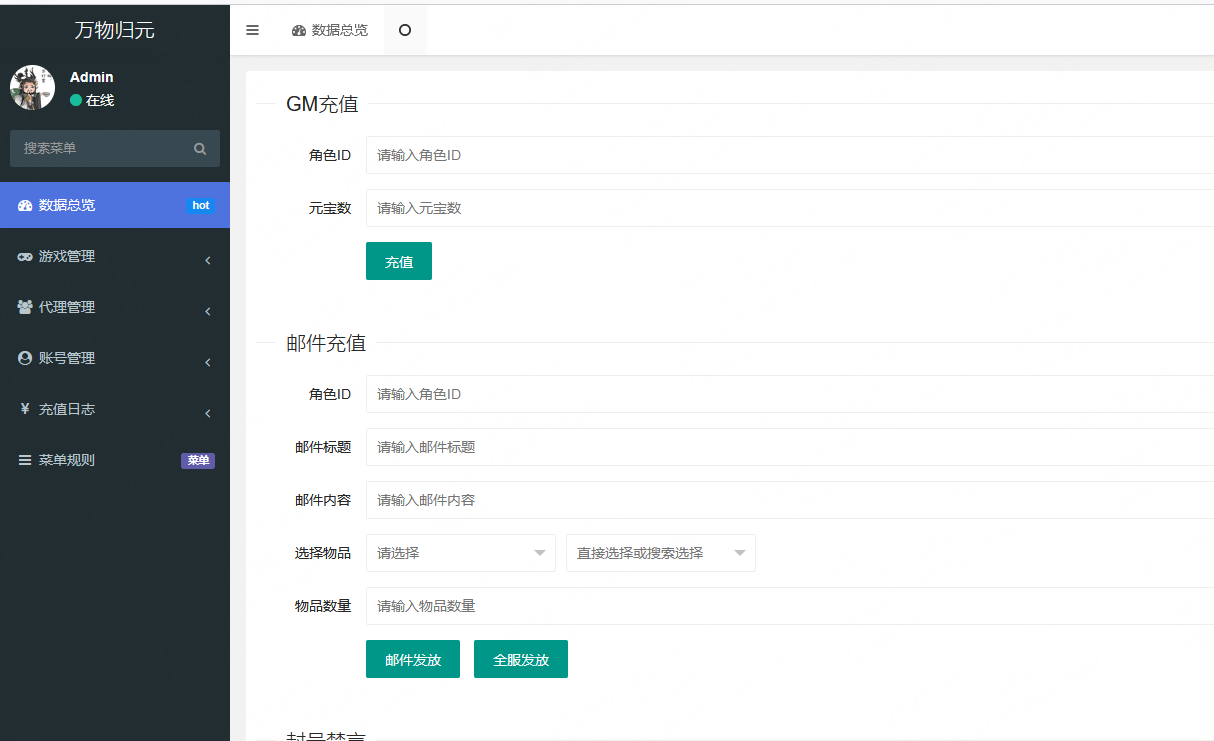Screen dimensions: 1214x741
Task: Switch to the 数据总览 tab in the top bar
Action: [x=330, y=30]
